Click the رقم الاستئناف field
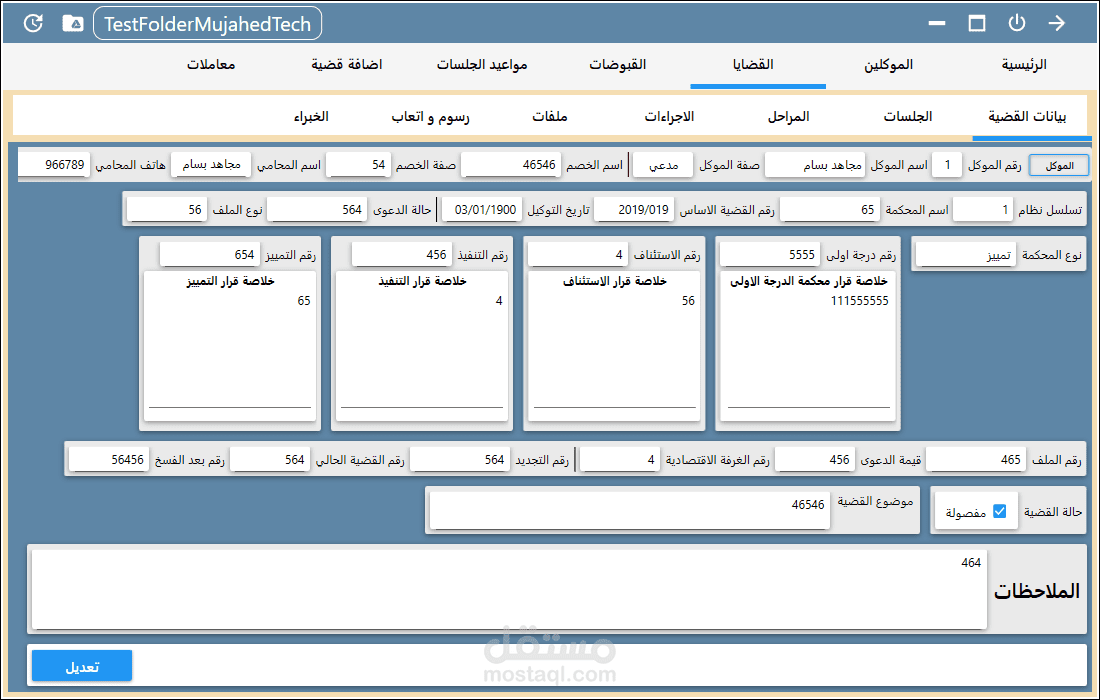The image size is (1100, 700). pyautogui.click(x=578, y=255)
